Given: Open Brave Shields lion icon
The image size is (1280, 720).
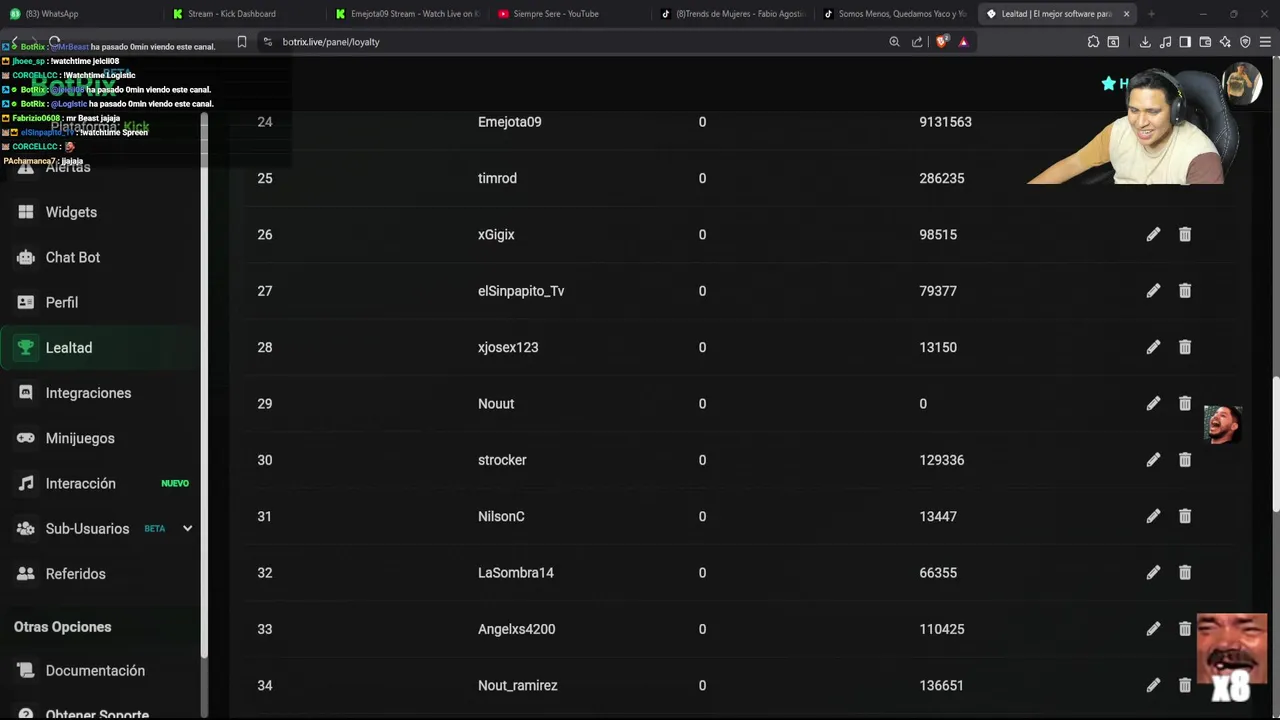Looking at the screenshot, I should [x=941, y=42].
